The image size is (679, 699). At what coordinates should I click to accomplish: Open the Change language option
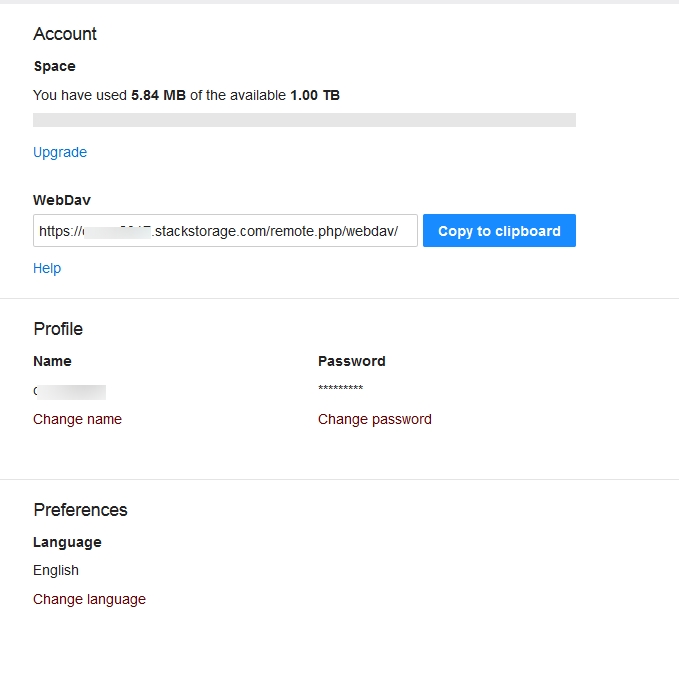tap(89, 599)
